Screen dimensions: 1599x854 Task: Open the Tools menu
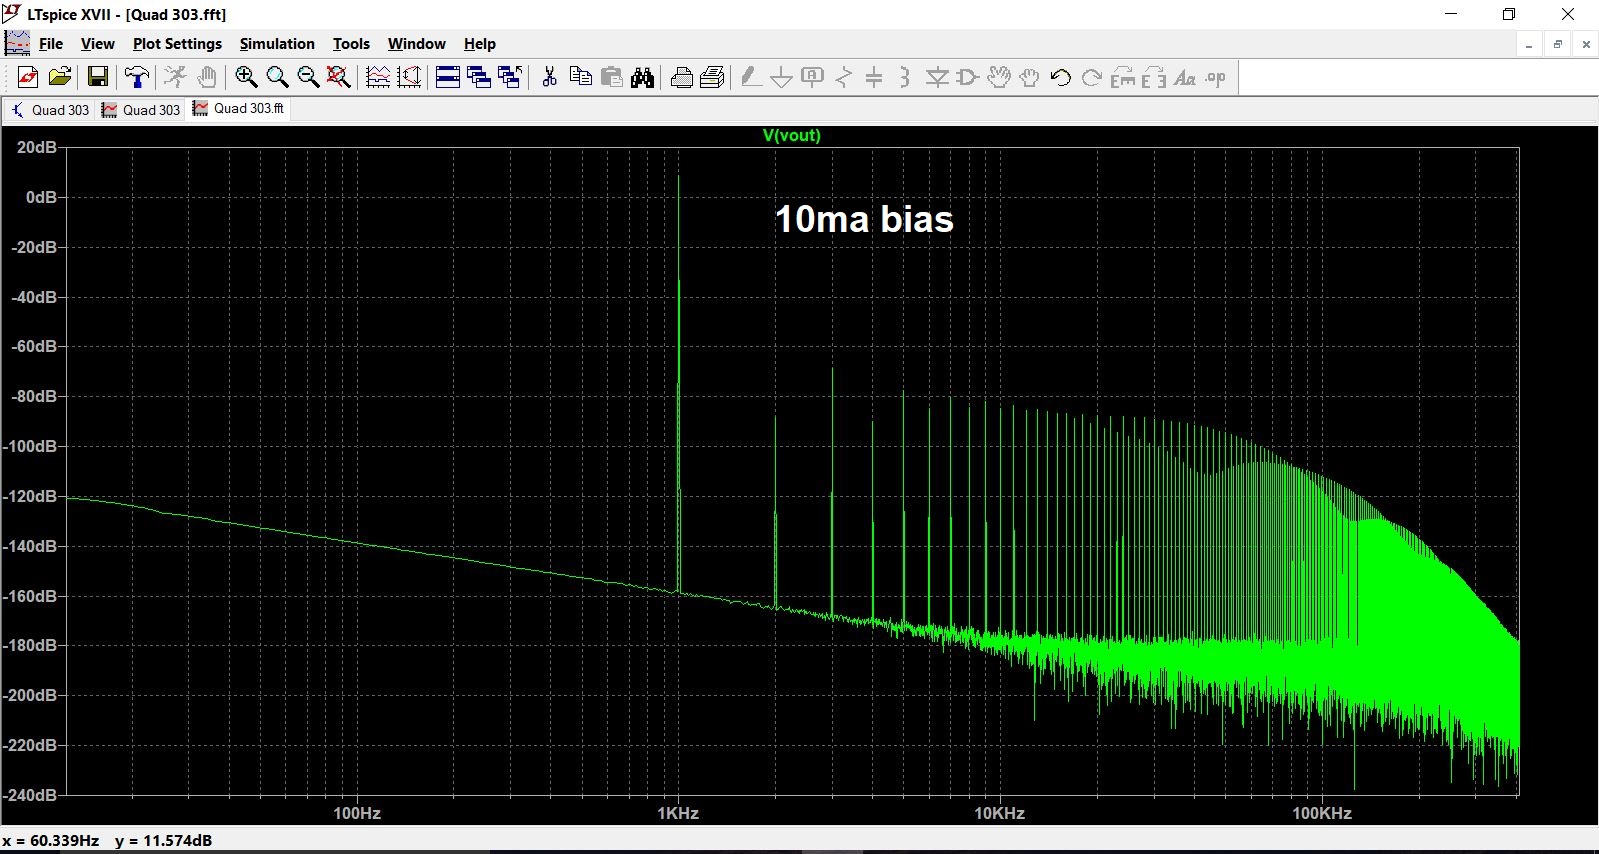click(x=351, y=44)
